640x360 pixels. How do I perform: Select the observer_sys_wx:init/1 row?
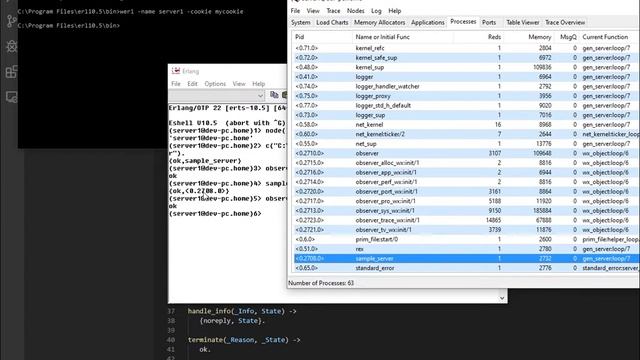click(466, 211)
